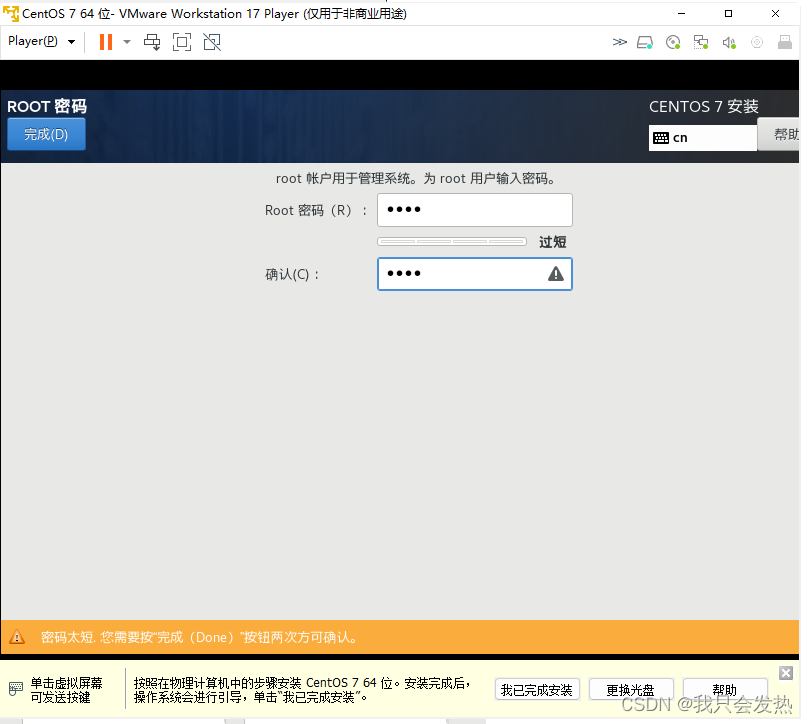
Task: Open the hard disk device icon
Action: [645, 42]
